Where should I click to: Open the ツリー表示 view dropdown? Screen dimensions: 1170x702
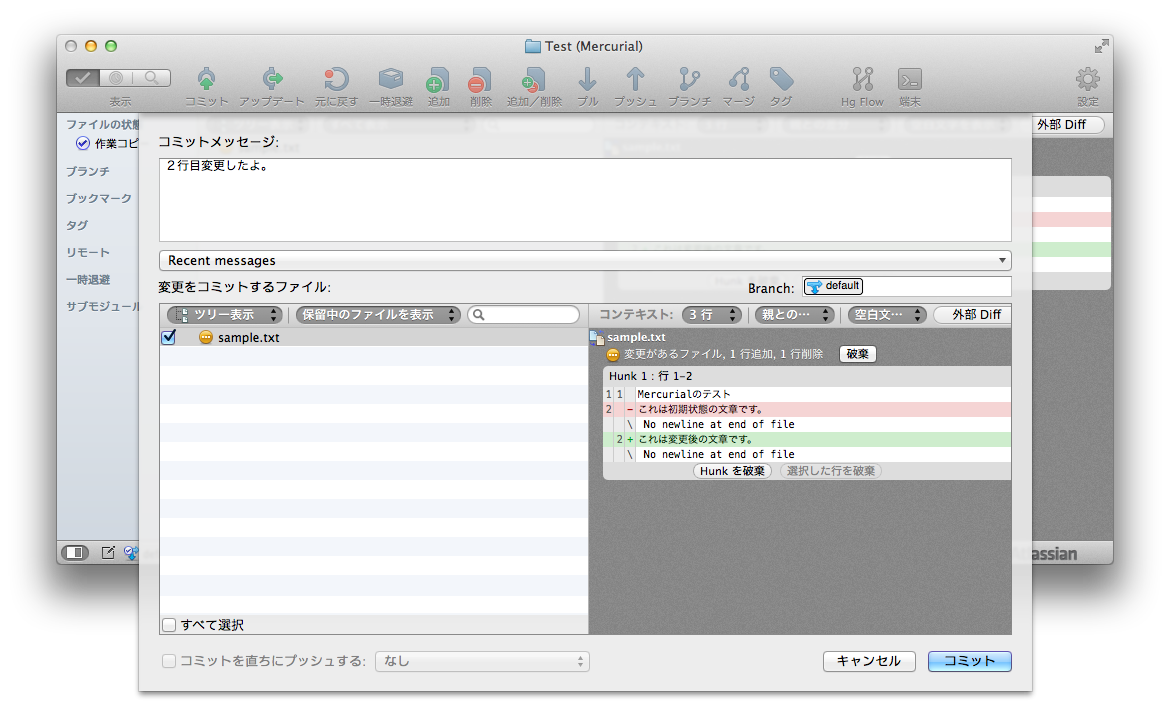(x=225, y=315)
